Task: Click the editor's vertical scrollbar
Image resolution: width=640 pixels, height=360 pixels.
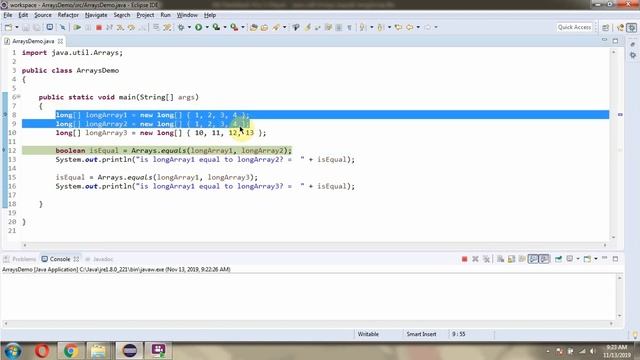Action: pos(613,144)
